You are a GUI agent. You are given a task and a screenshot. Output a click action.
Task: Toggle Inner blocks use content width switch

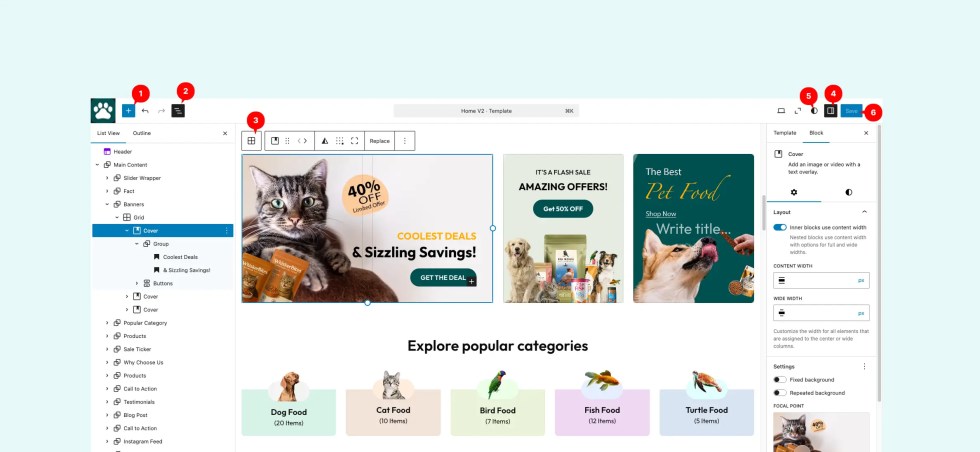click(779, 228)
